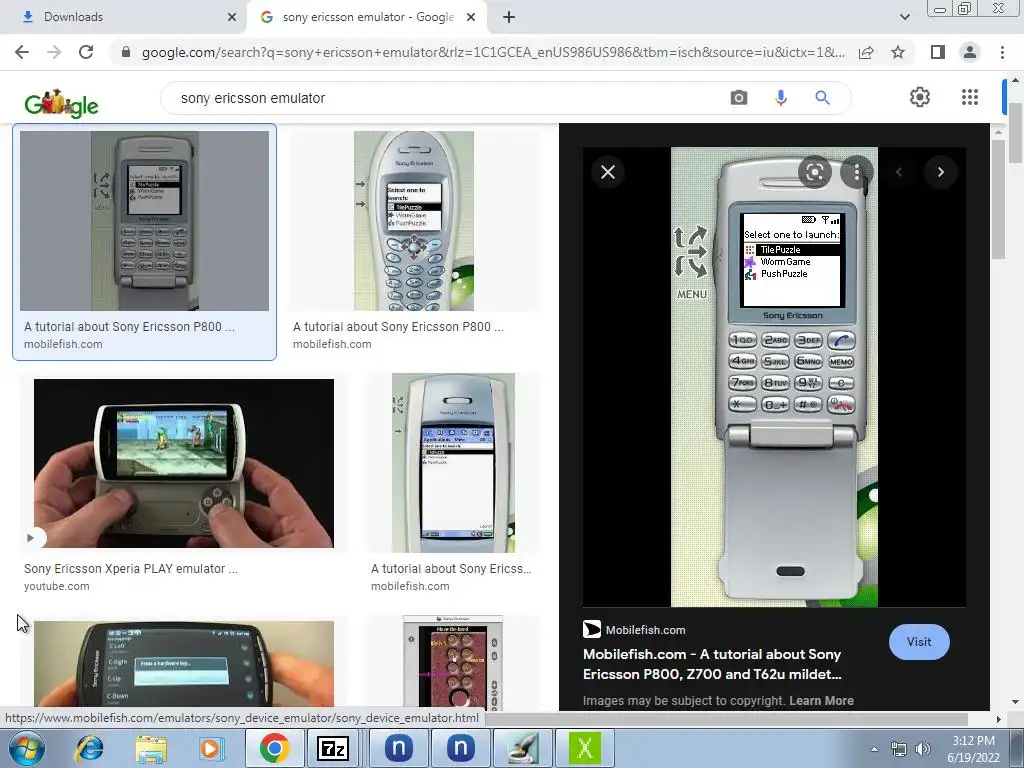
Task: Click the Chrome taskbar icon
Action: click(x=274, y=748)
